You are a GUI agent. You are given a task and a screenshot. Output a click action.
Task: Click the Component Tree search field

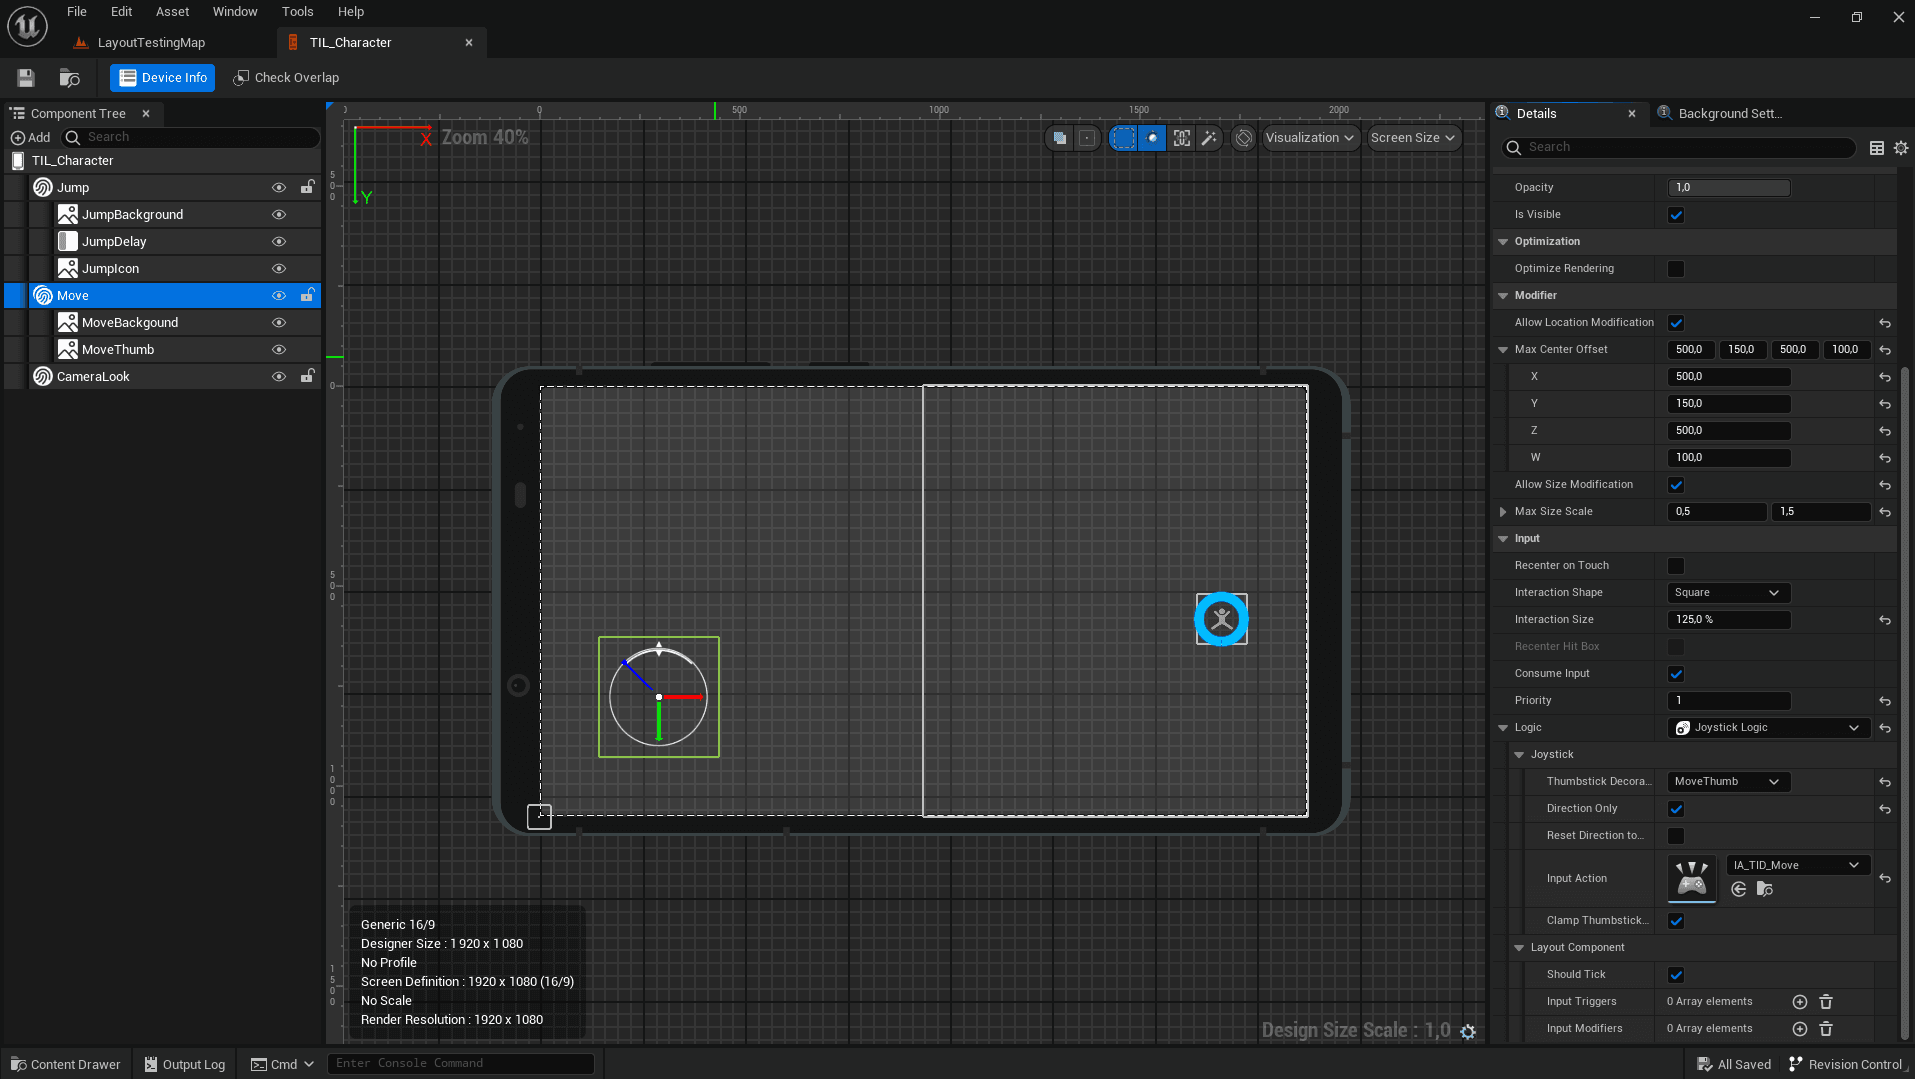click(x=190, y=138)
